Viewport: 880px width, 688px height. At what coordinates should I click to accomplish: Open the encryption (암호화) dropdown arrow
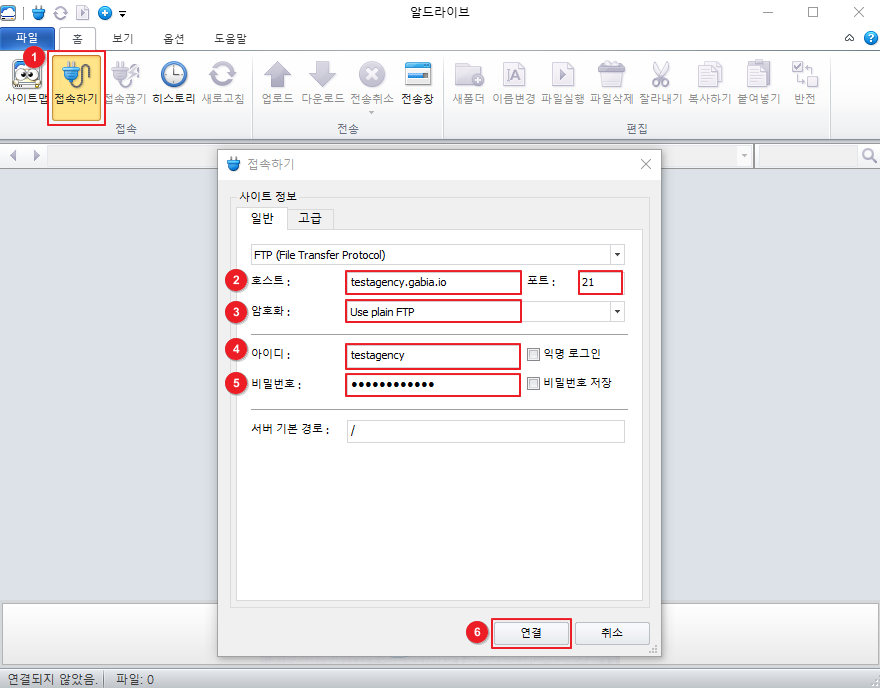click(x=617, y=311)
